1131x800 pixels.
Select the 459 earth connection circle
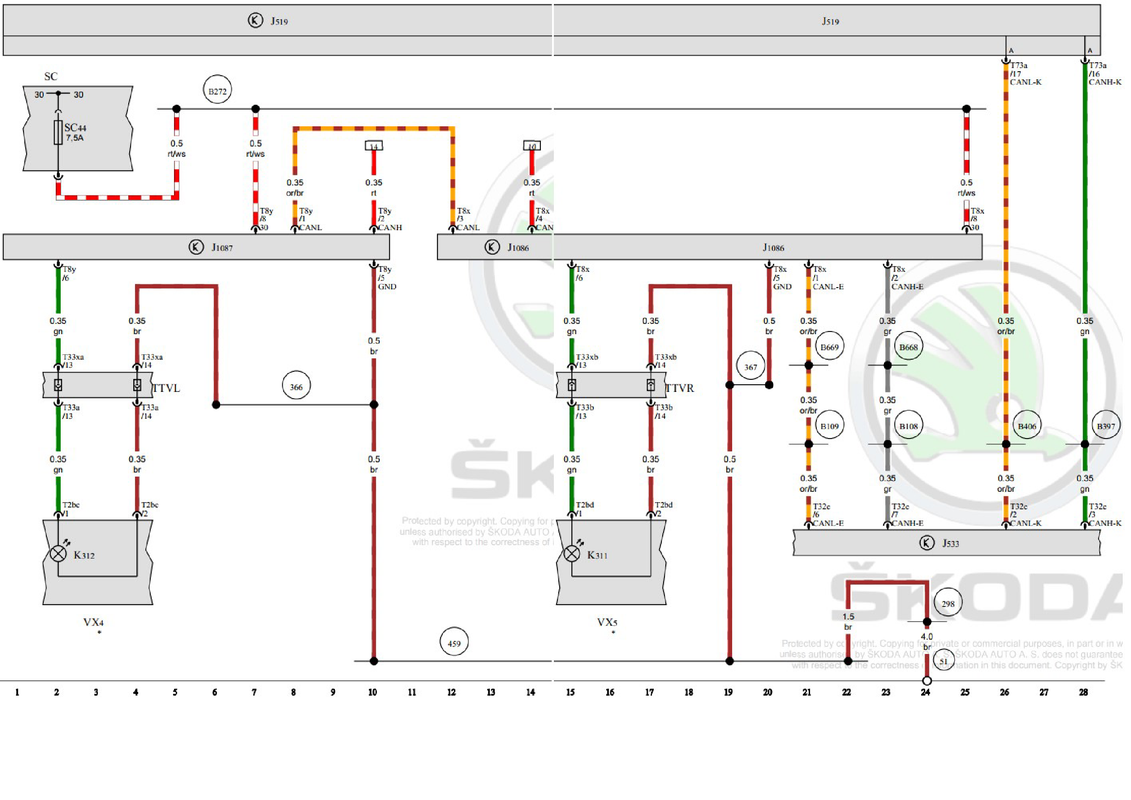pos(454,643)
